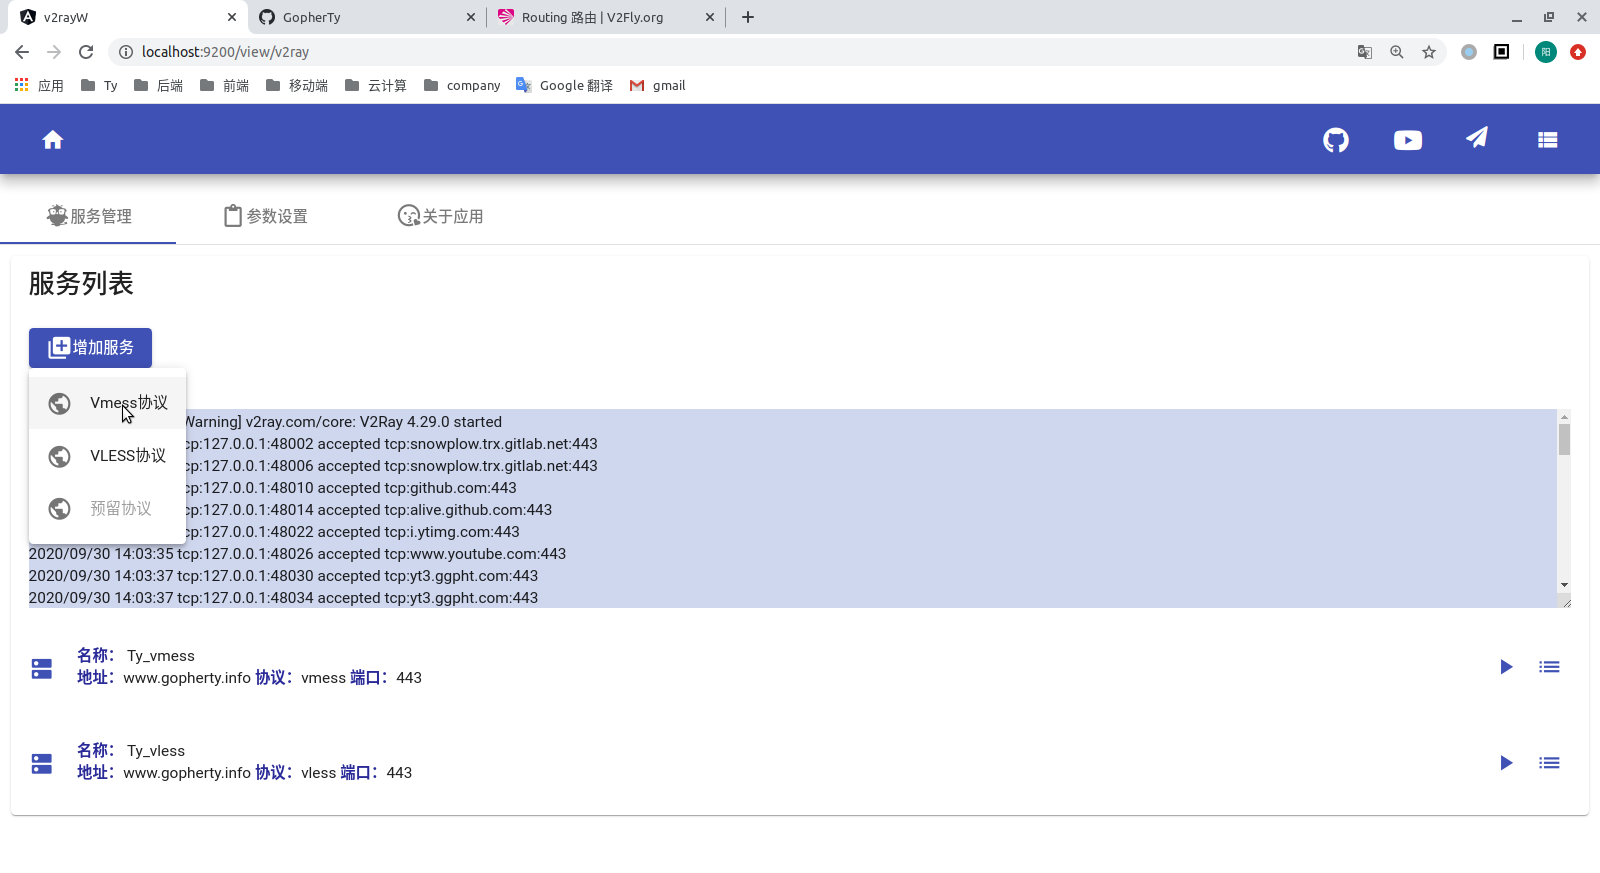Click the log scrollbar down arrow
Viewport: 1600px width, 873px height.
(x=1564, y=585)
